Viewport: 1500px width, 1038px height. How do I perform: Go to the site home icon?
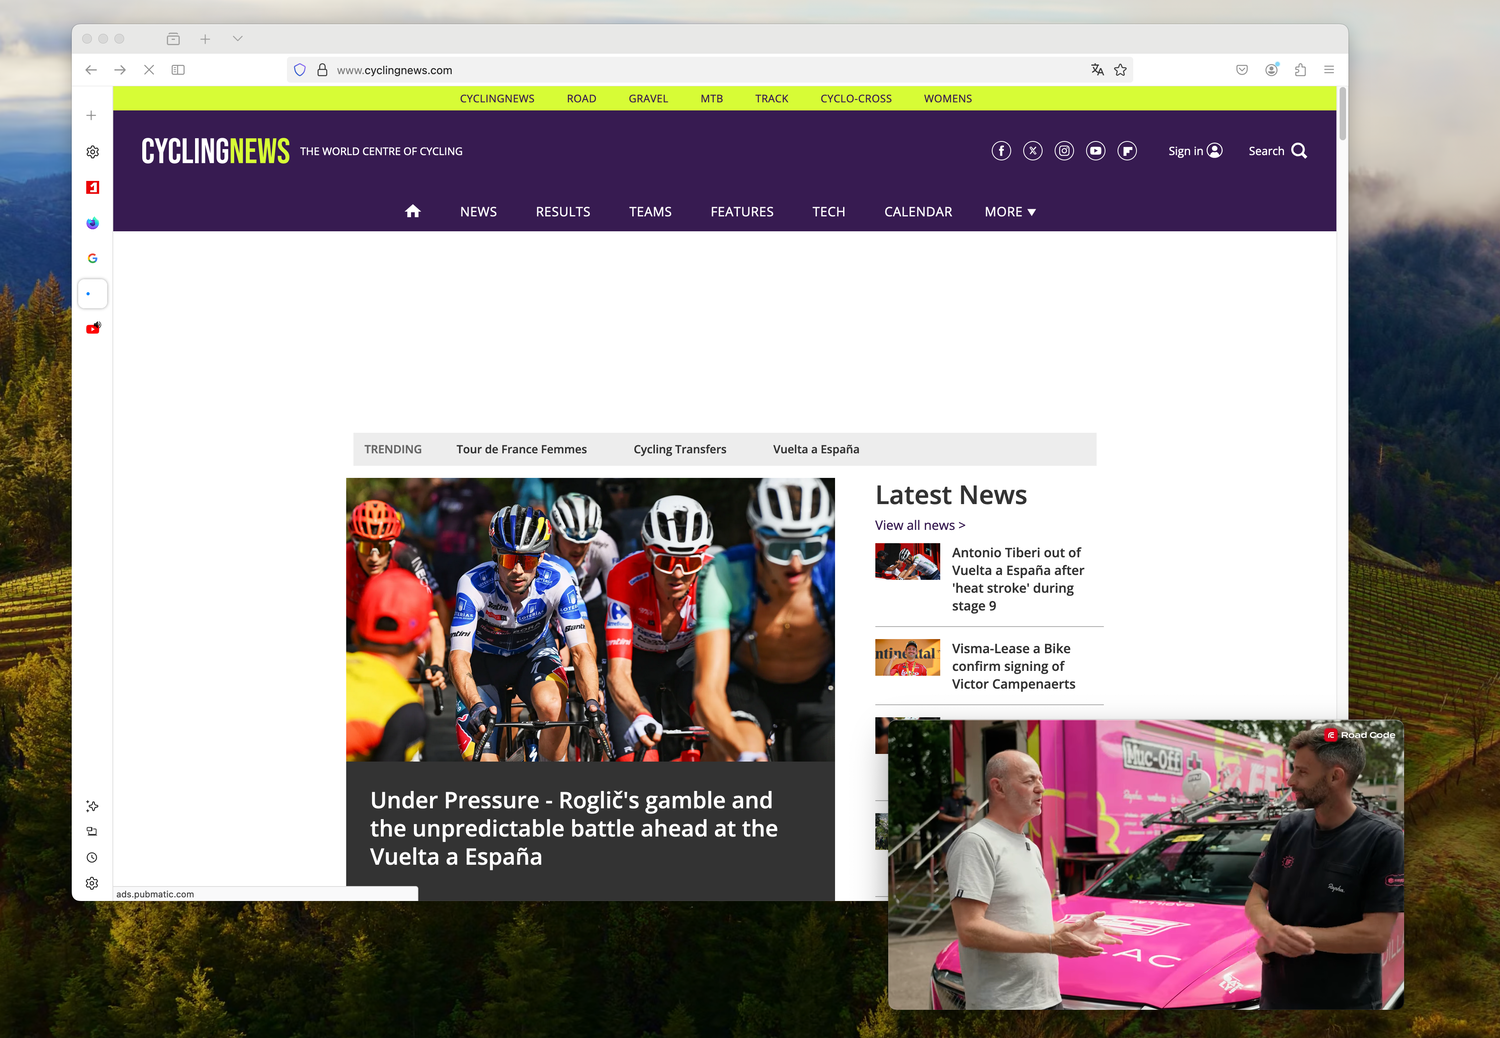tap(413, 211)
